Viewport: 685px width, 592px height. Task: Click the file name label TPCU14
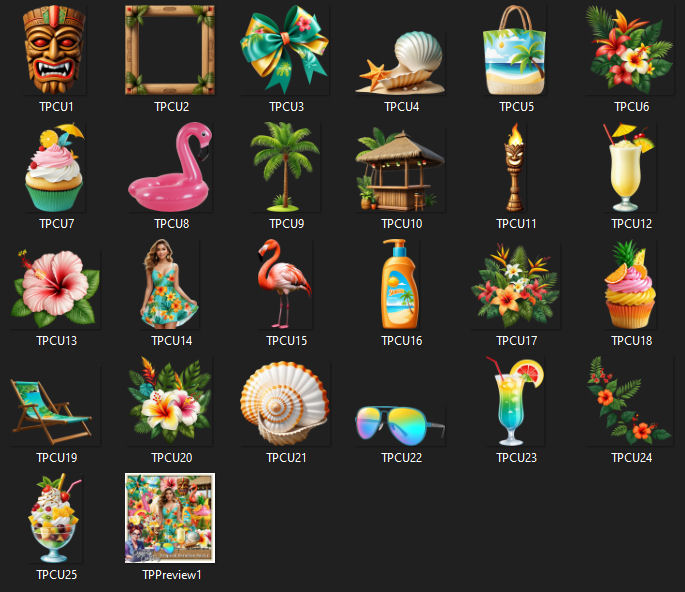pos(172,341)
